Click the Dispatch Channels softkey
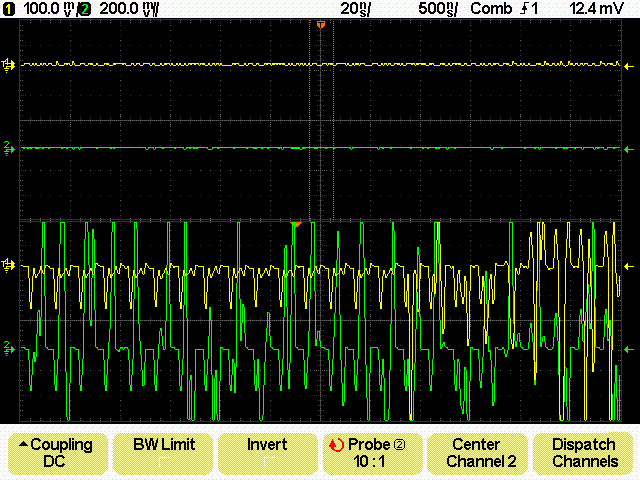 pyautogui.click(x=583, y=453)
